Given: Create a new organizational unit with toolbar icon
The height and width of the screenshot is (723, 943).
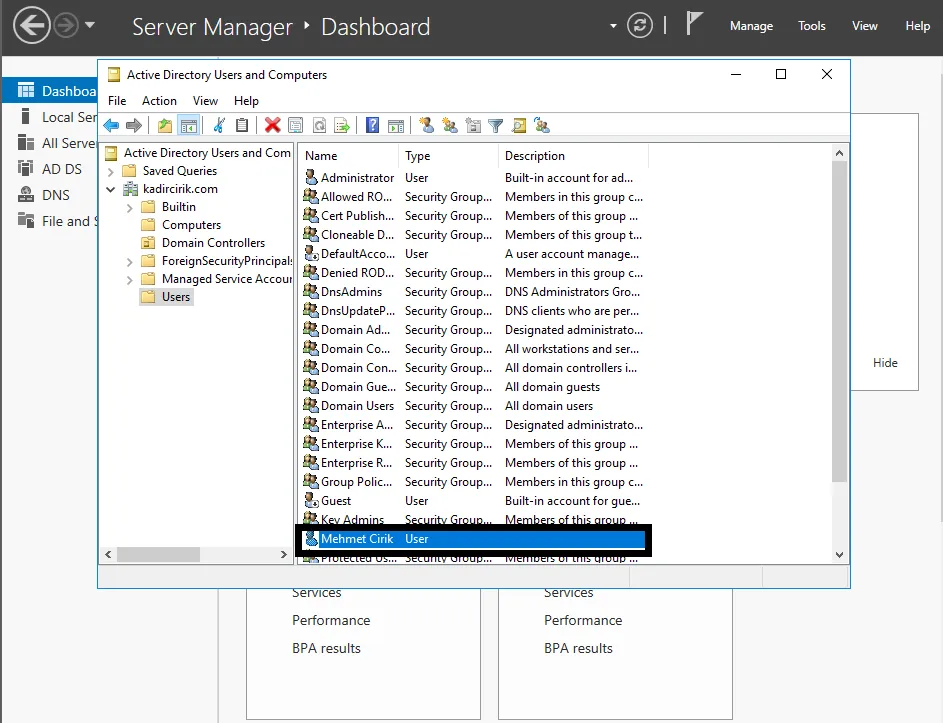Looking at the screenshot, I should (473, 125).
